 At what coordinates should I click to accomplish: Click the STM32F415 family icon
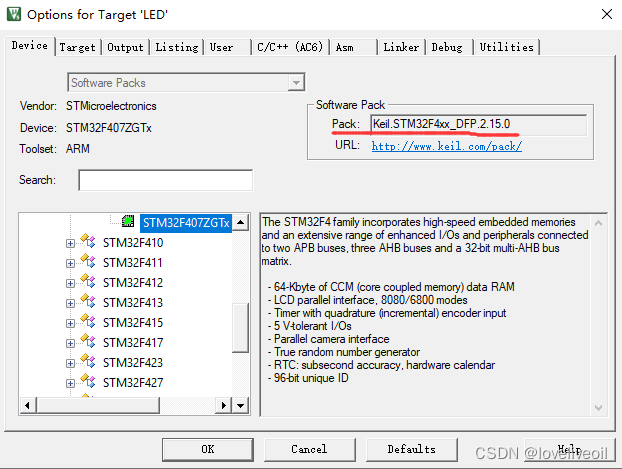pyautogui.click(x=88, y=321)
